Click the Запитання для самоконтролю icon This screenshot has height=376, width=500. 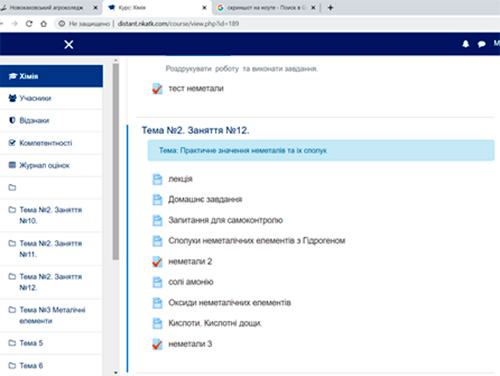click(157, 220)
